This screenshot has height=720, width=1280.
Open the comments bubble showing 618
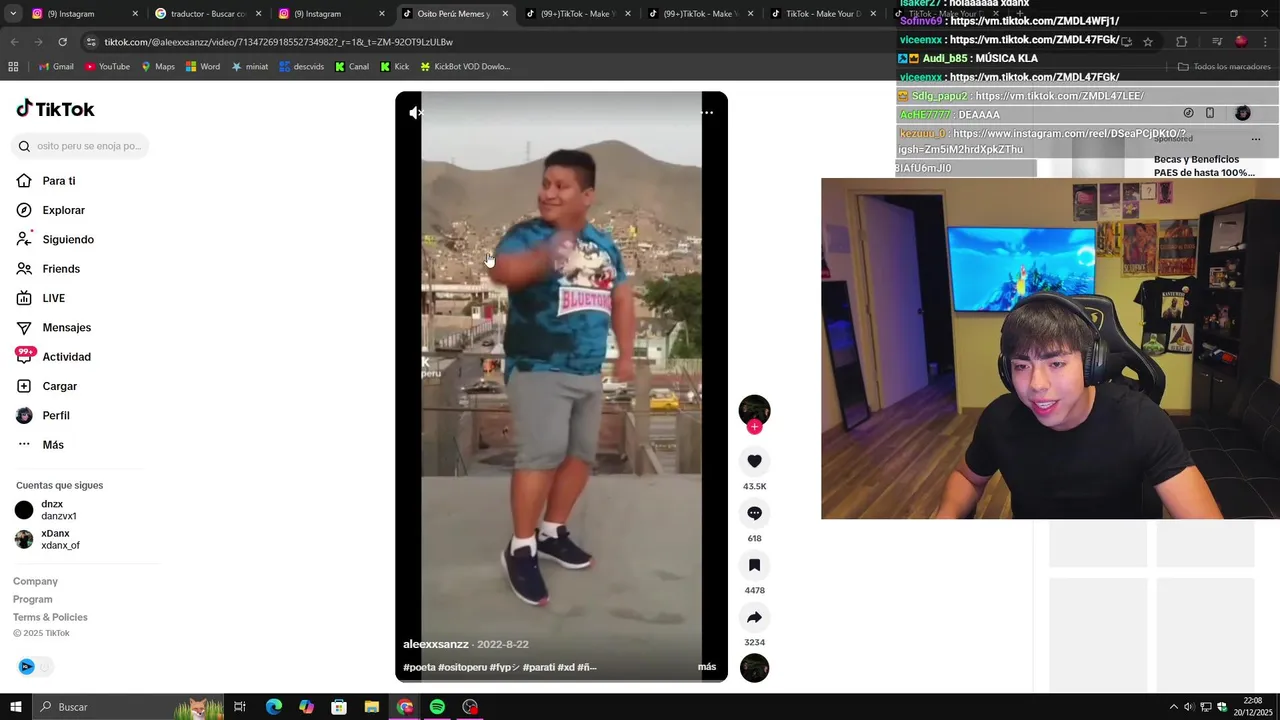tap(754, 513)
